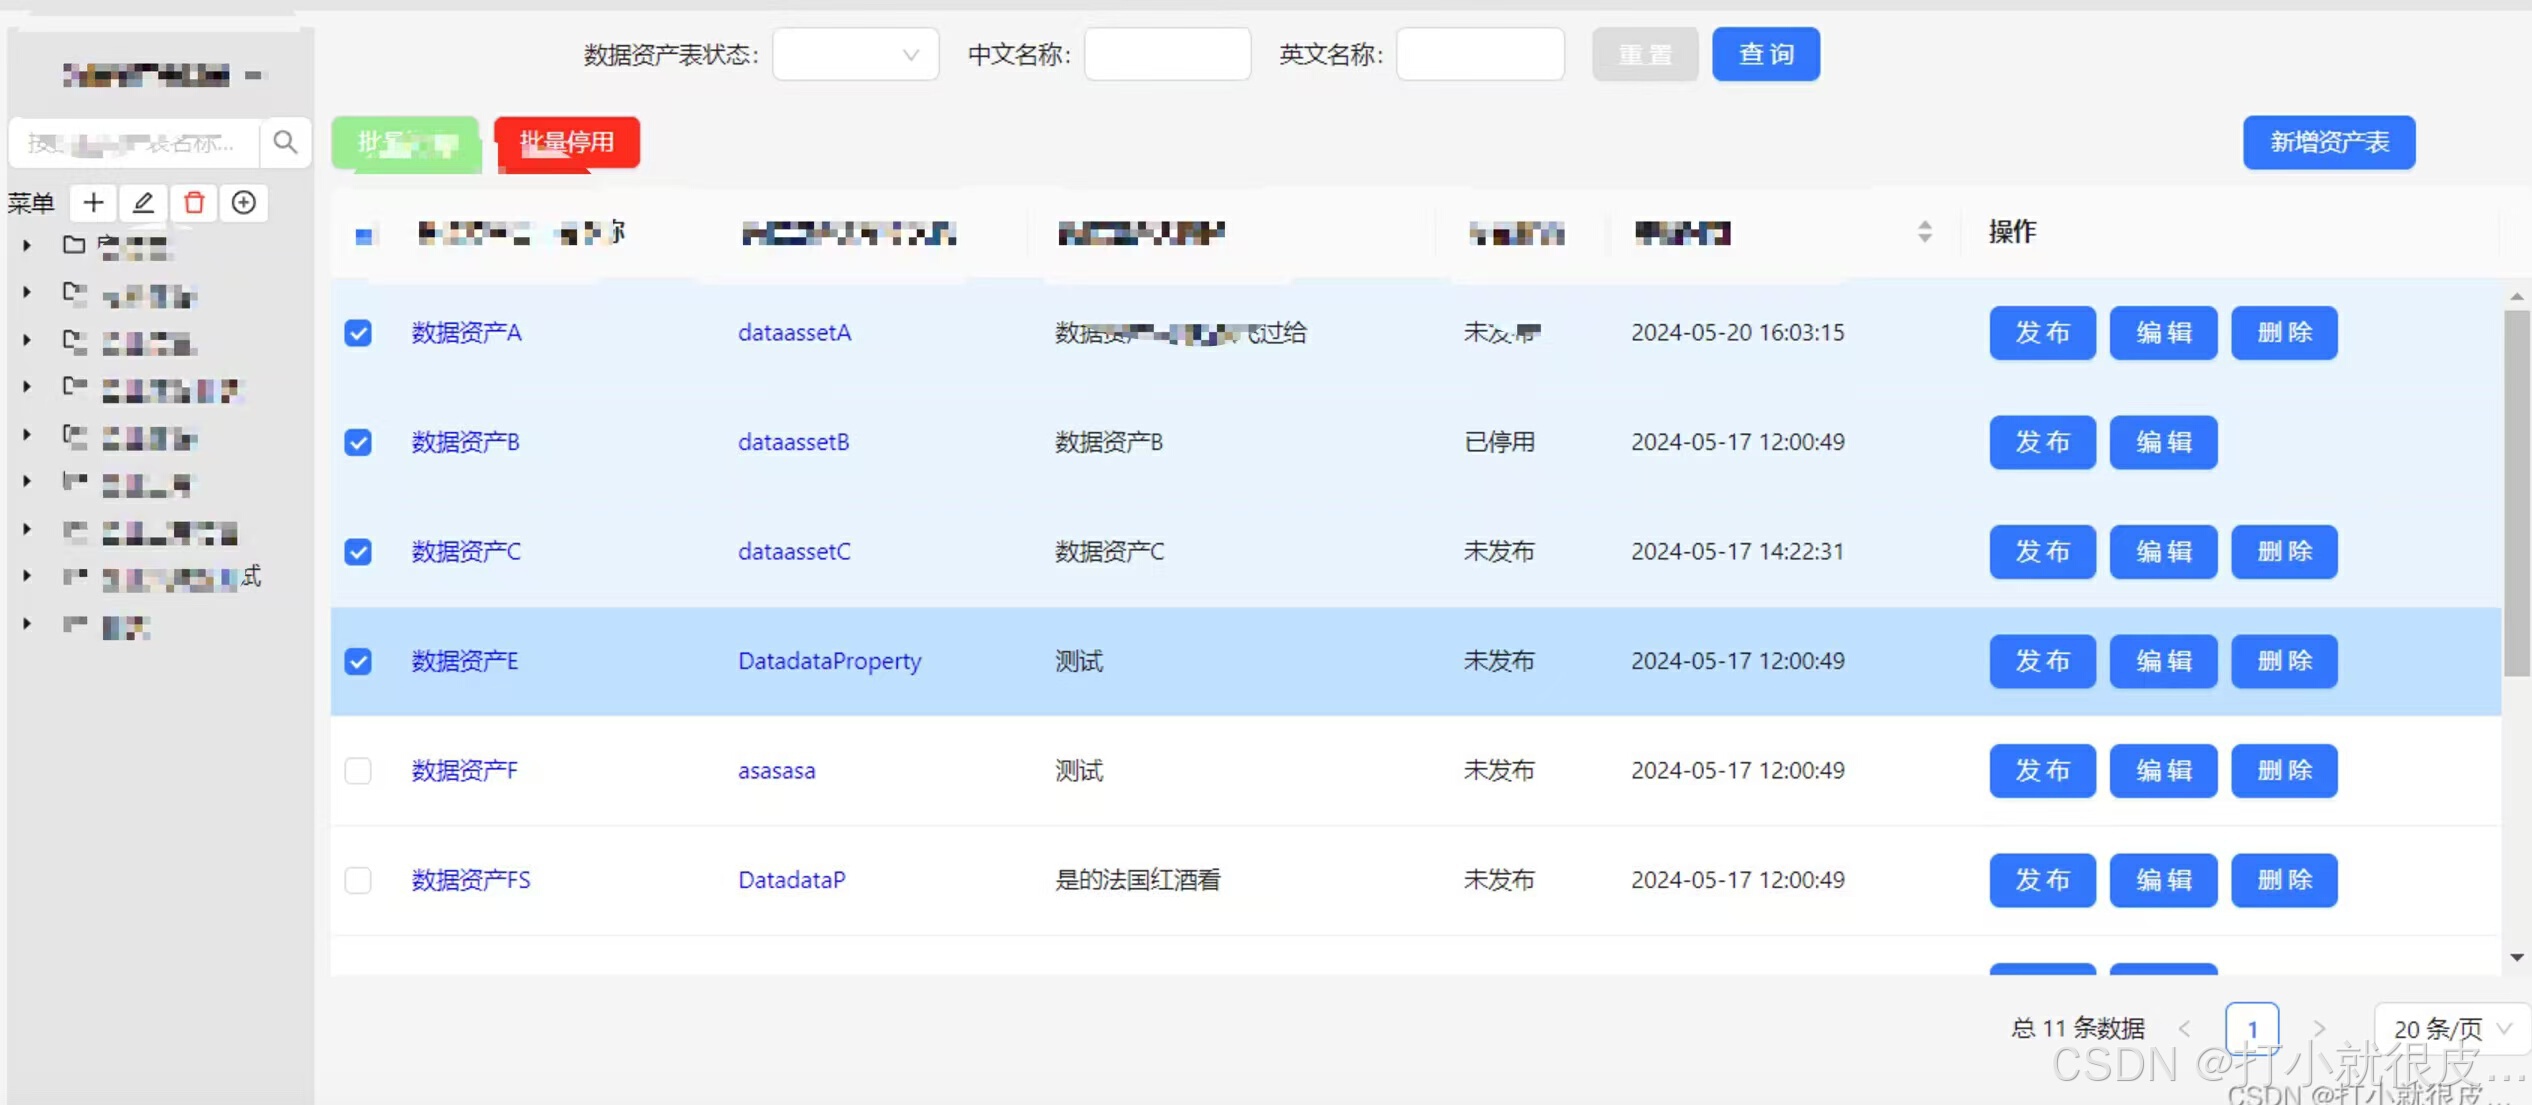Screen dimensions: 2532x1105
Task: Open the dataassetB English name link
Action: [793, 442]
